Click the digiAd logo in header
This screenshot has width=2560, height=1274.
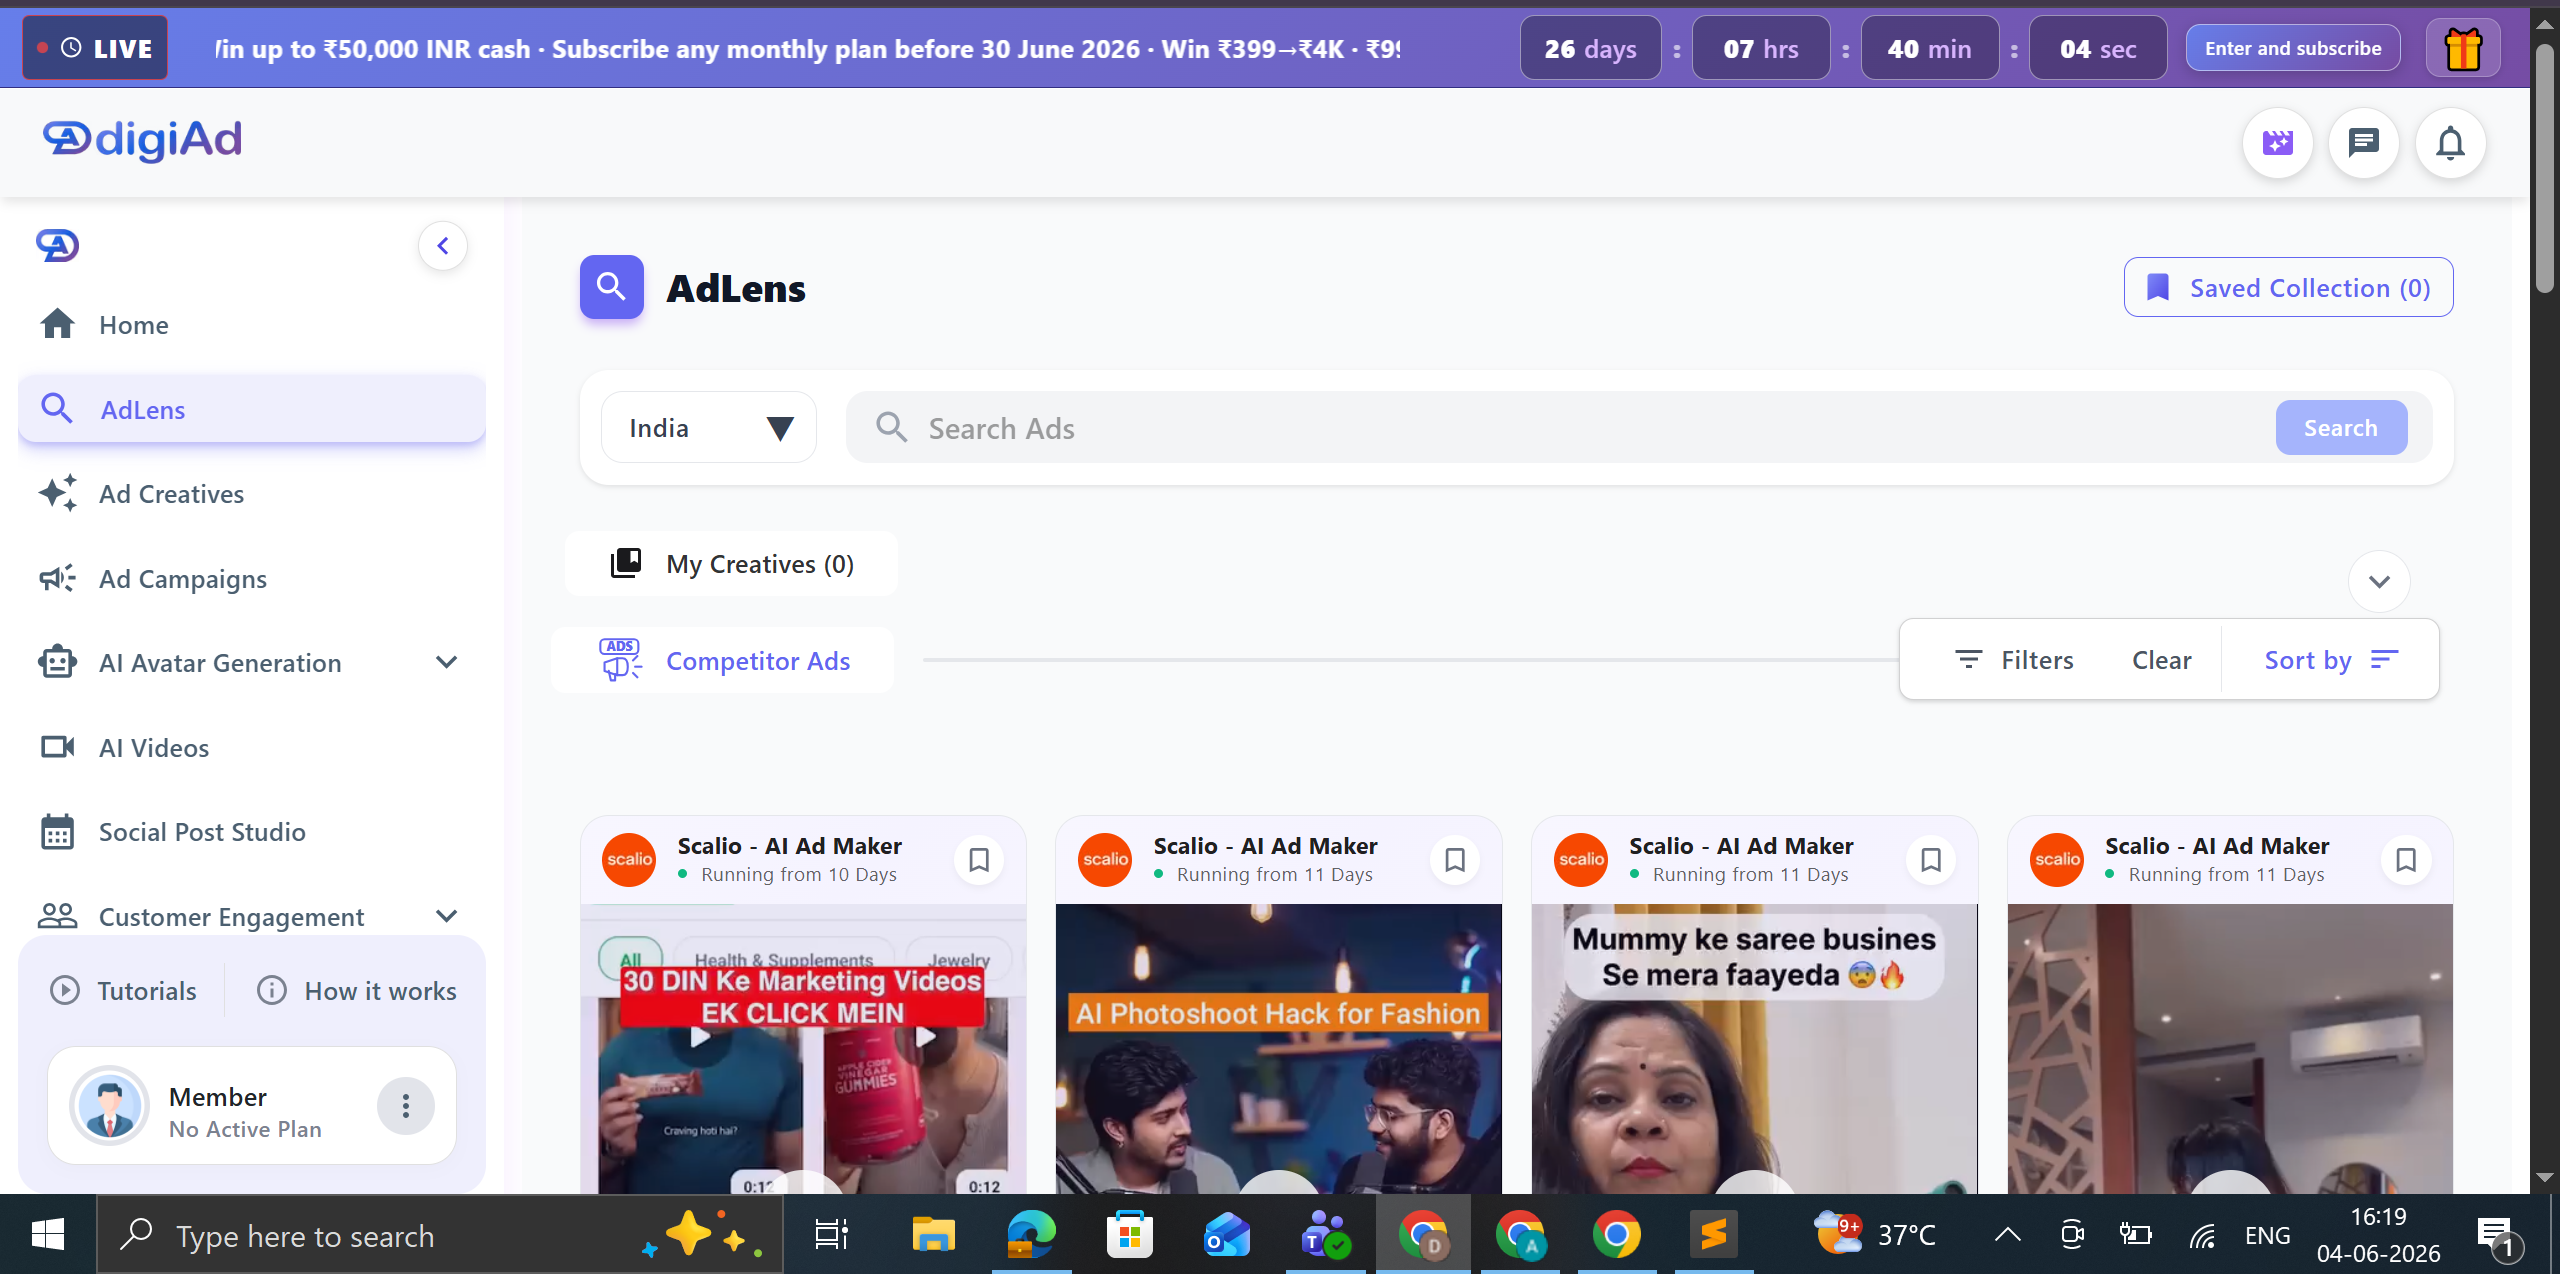pyautogui.click(x=142, y=140)
